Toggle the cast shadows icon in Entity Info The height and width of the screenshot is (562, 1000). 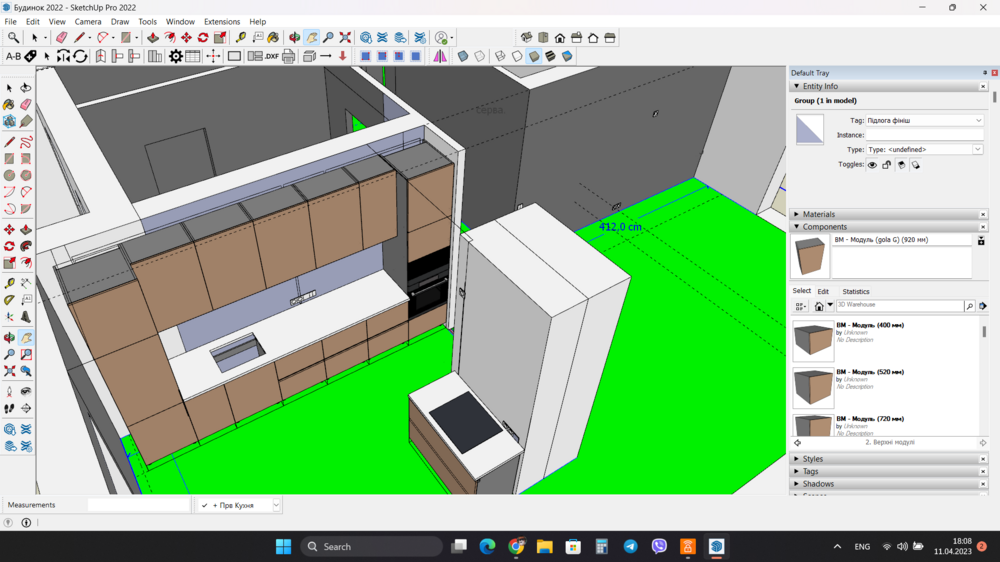pos(901,165)
